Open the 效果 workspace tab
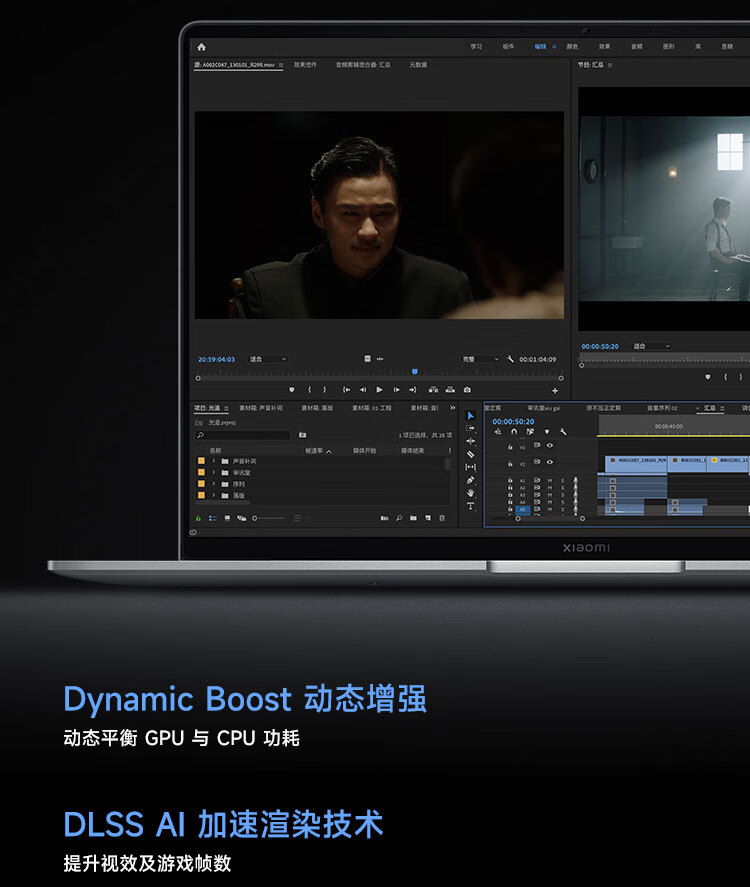This screenshot has height=887, width=750. (x=605, y=46)
